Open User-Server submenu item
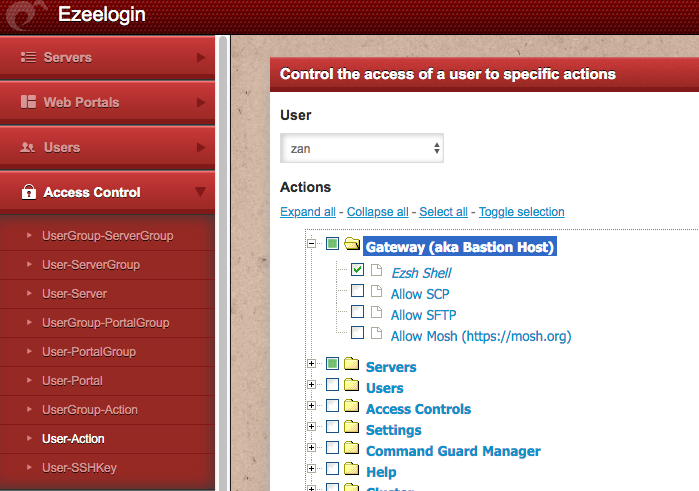This screenshot has height=491, width=699. click(x=107, y=293)
